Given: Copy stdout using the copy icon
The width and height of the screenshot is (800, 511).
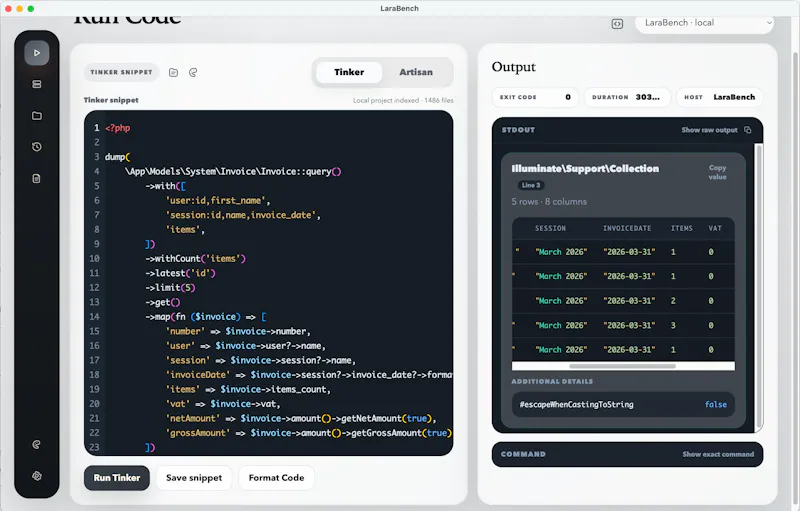Looking at the screenshot, I should click(x=747, y=130).
